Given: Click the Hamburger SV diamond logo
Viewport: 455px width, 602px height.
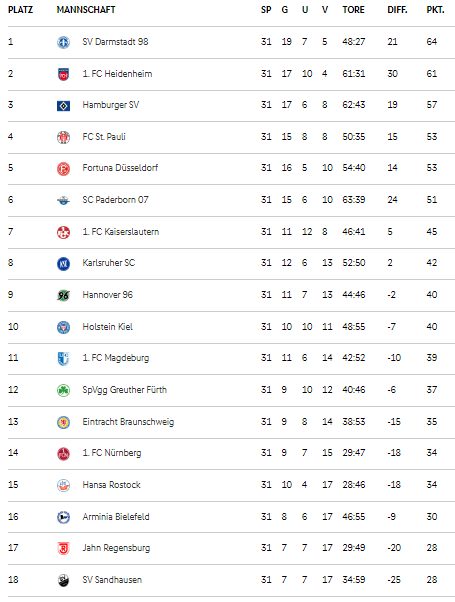Looking at the screenshot, I should (63, 105).
